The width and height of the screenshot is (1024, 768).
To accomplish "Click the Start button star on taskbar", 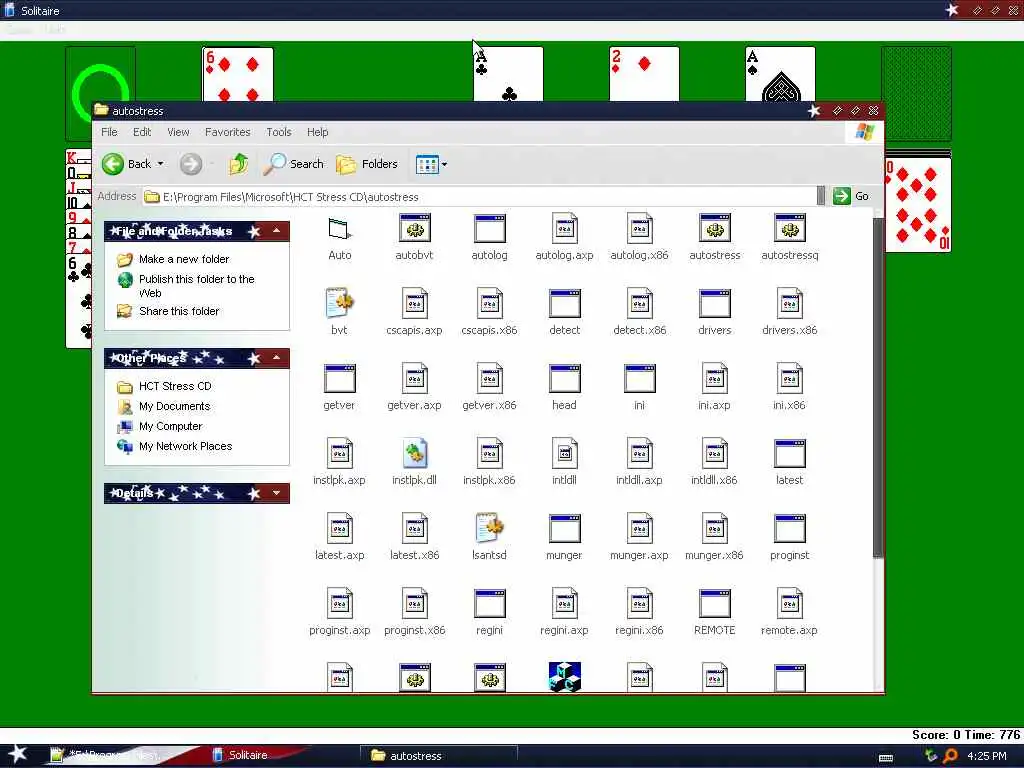I will tap(17, 754).
